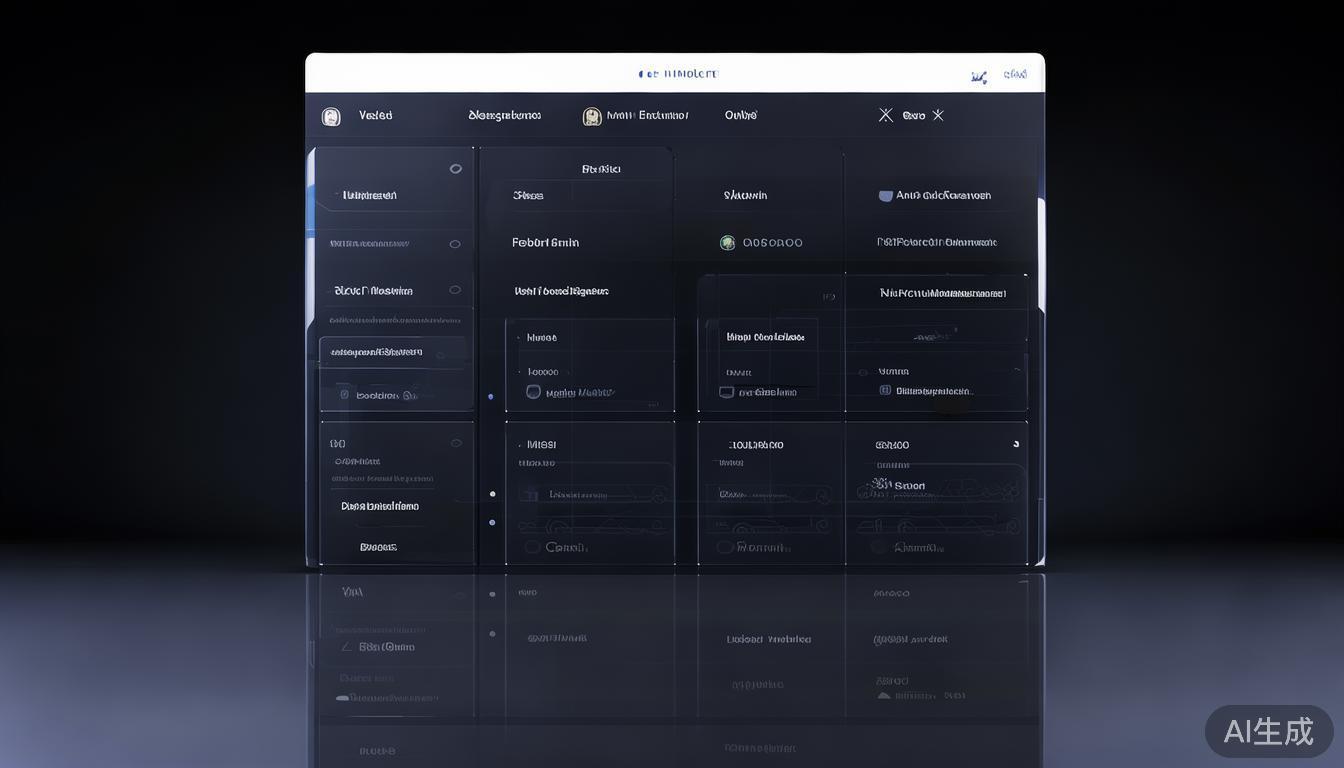Select the blue folder icon beside Anro
The width and height of the screenshot is (1344, 768).
click(x=885, y=196)
